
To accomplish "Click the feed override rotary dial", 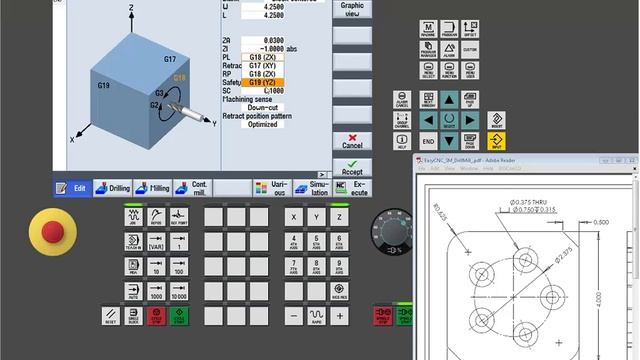I will pyautogui.click(x=393, y=232).
